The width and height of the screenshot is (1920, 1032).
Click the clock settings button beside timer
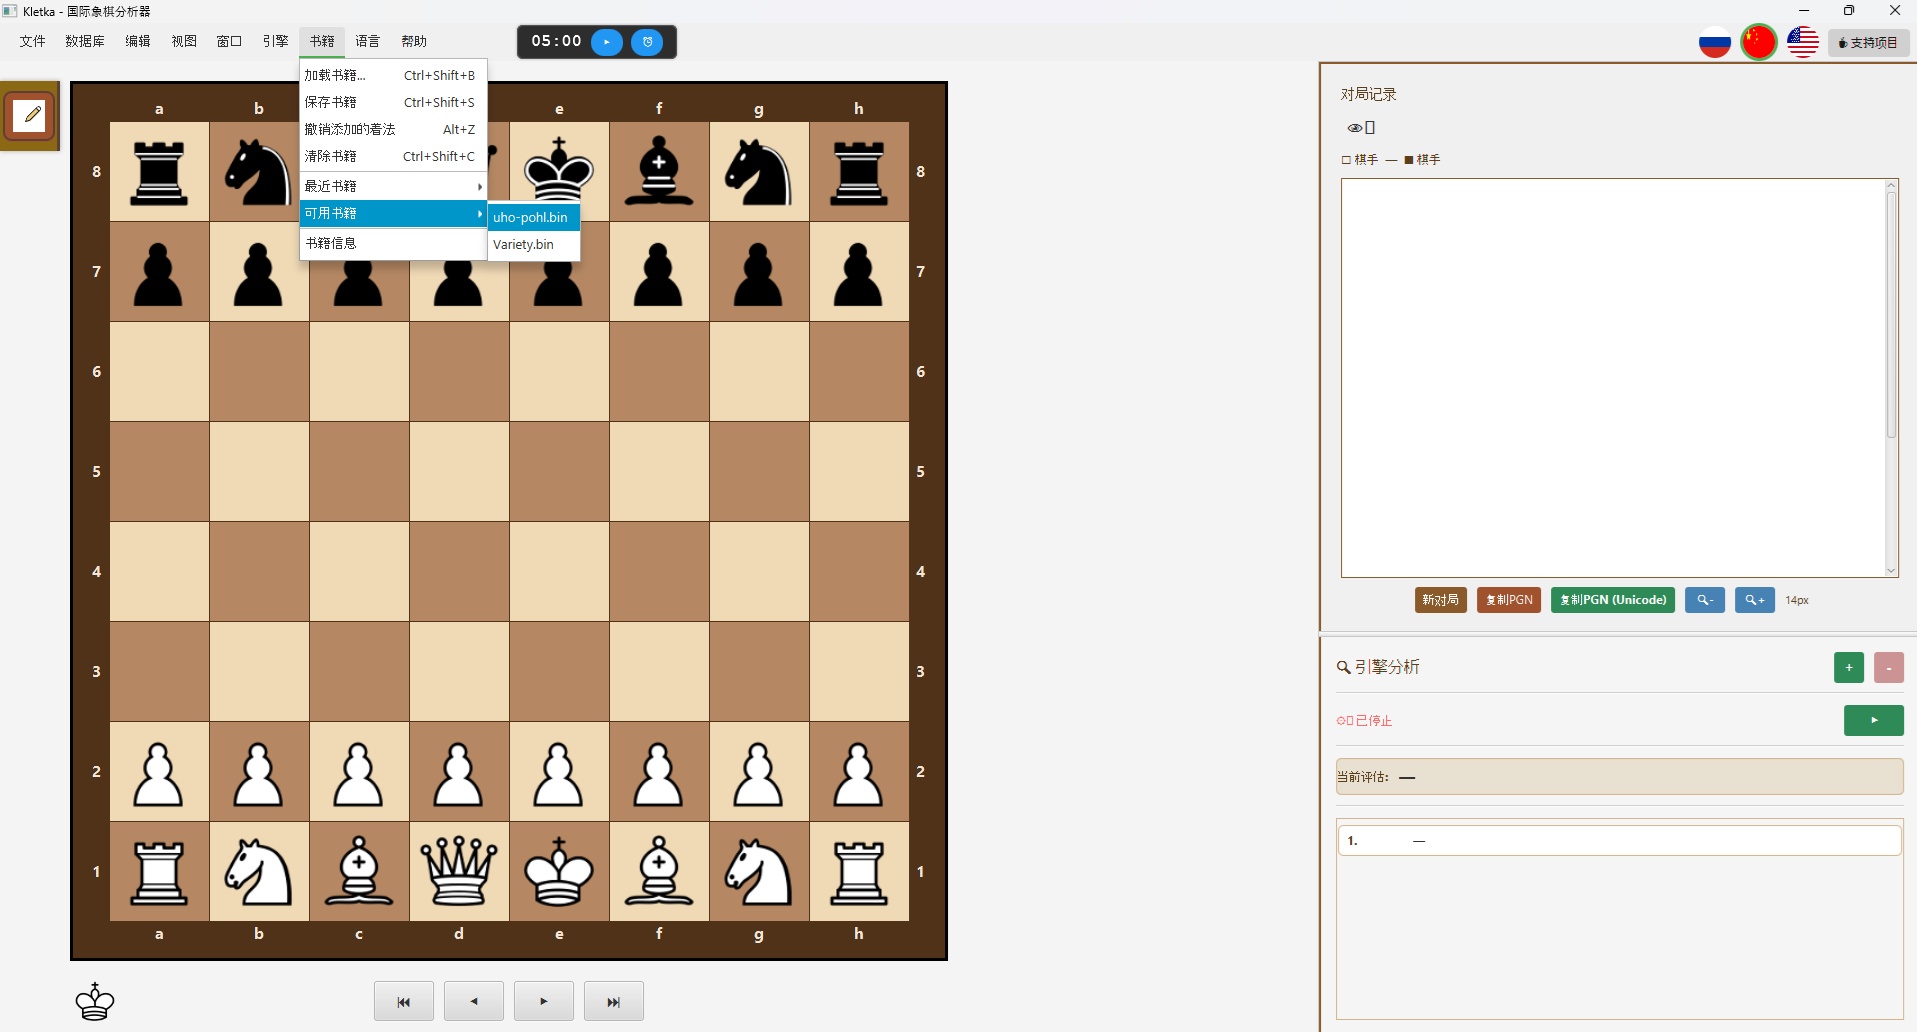(x=647, y=42)
